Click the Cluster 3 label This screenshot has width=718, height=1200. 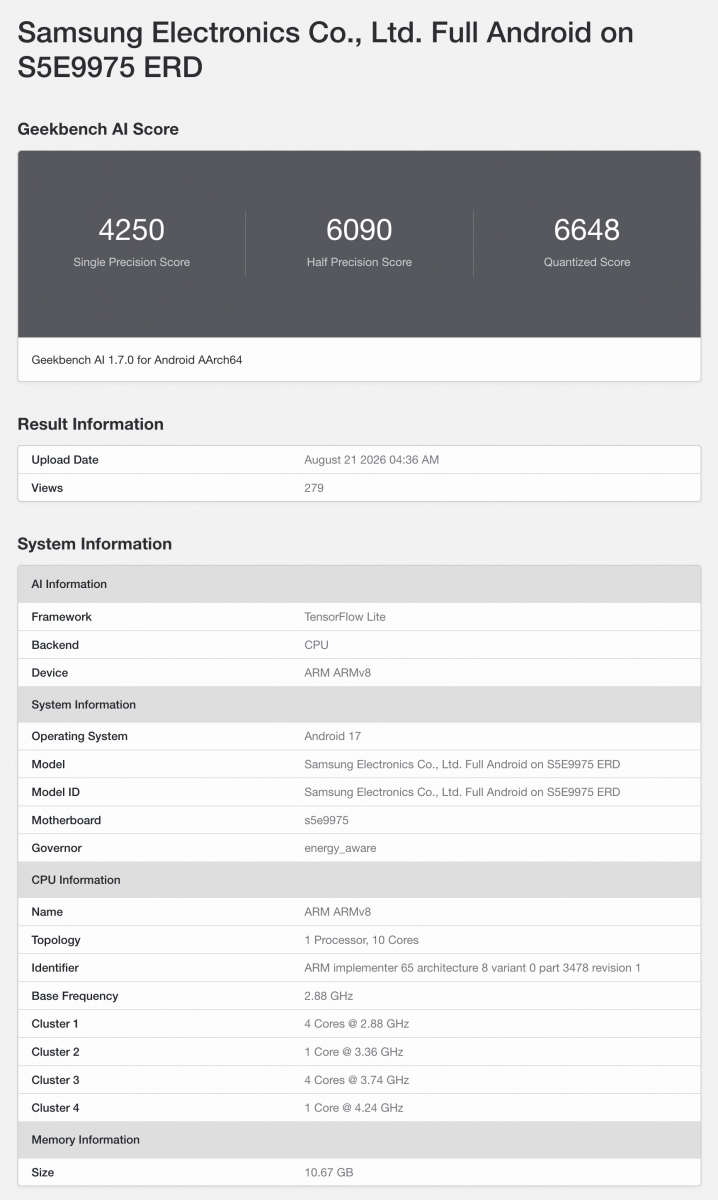pyautogui.click(x=55, y=1080)
